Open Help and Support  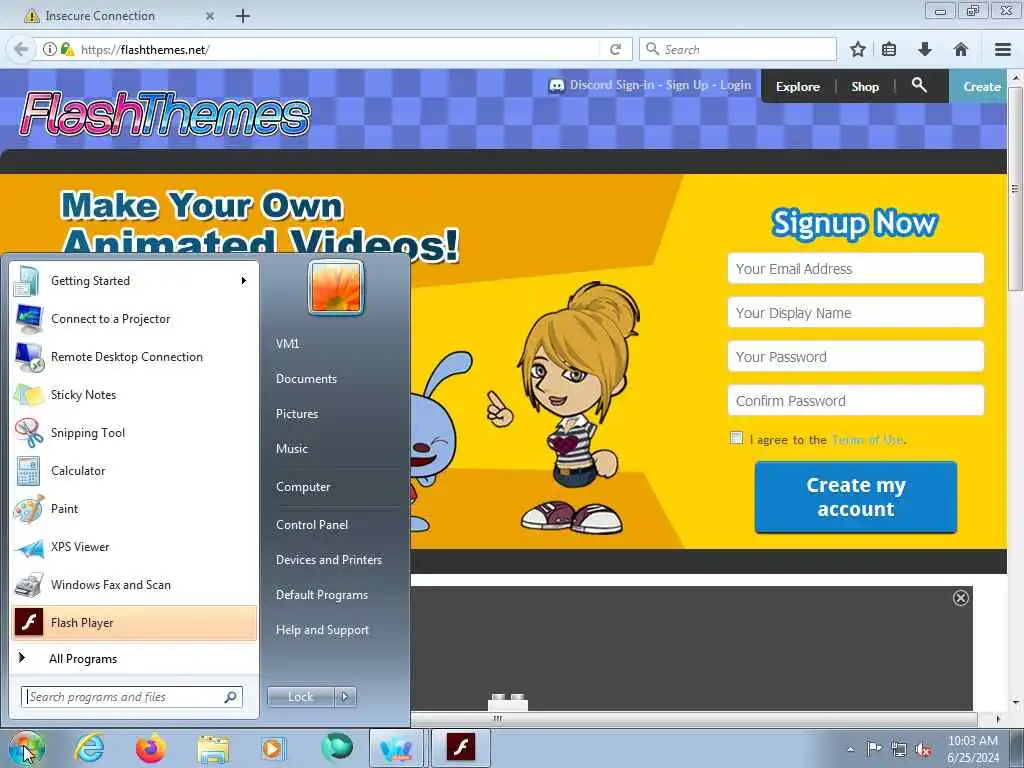pos(323,630)
